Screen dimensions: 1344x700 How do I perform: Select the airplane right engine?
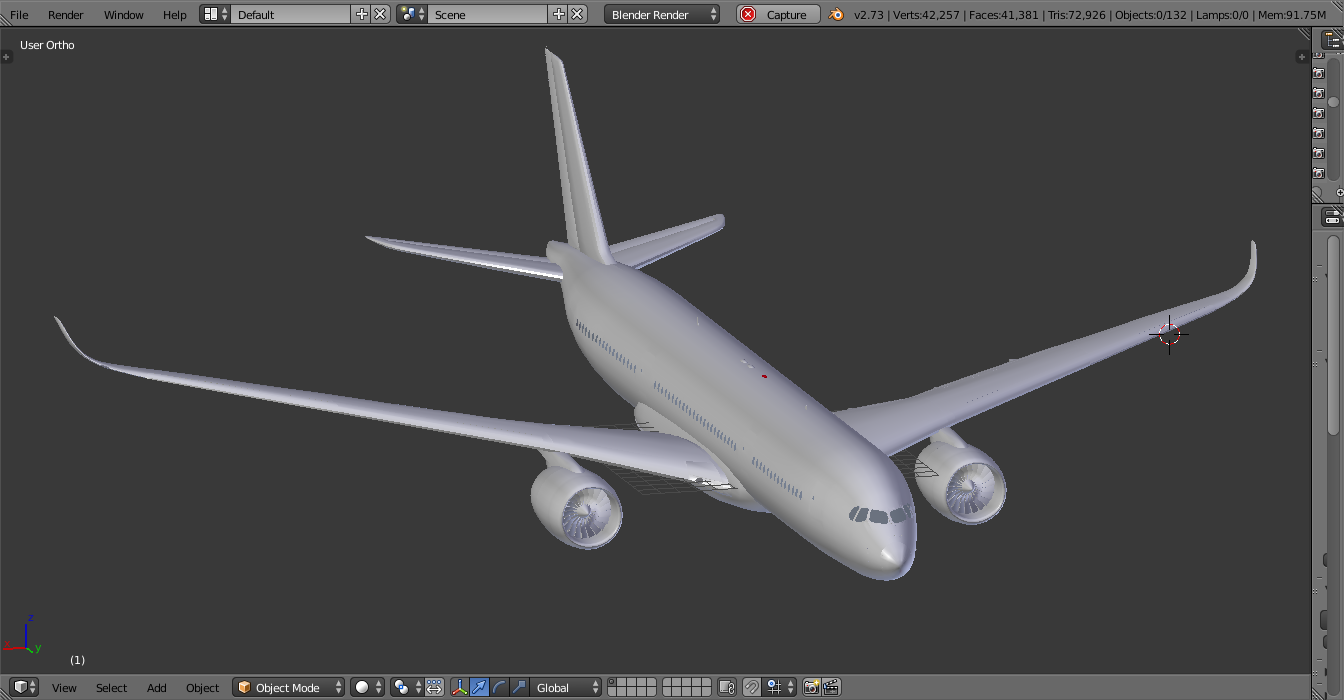pos(961,482)
